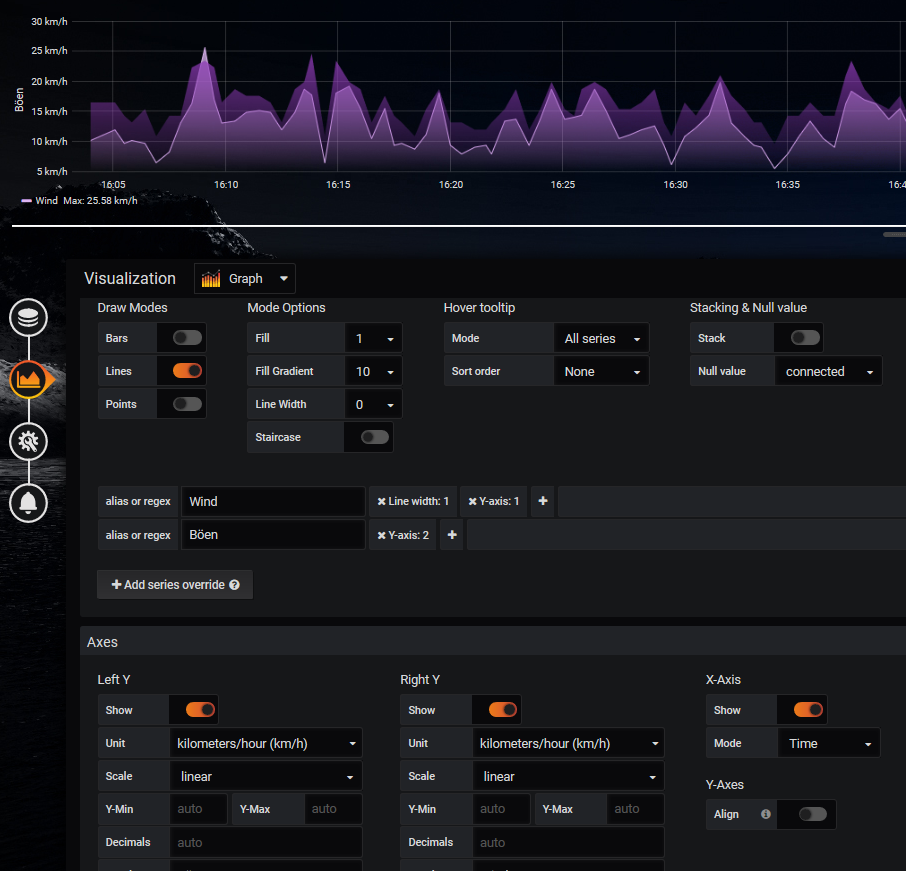The width and height of the screenshot is (906, 871).
Task: Remove the Line width: 1 override
Action: [x=380, y=502]
